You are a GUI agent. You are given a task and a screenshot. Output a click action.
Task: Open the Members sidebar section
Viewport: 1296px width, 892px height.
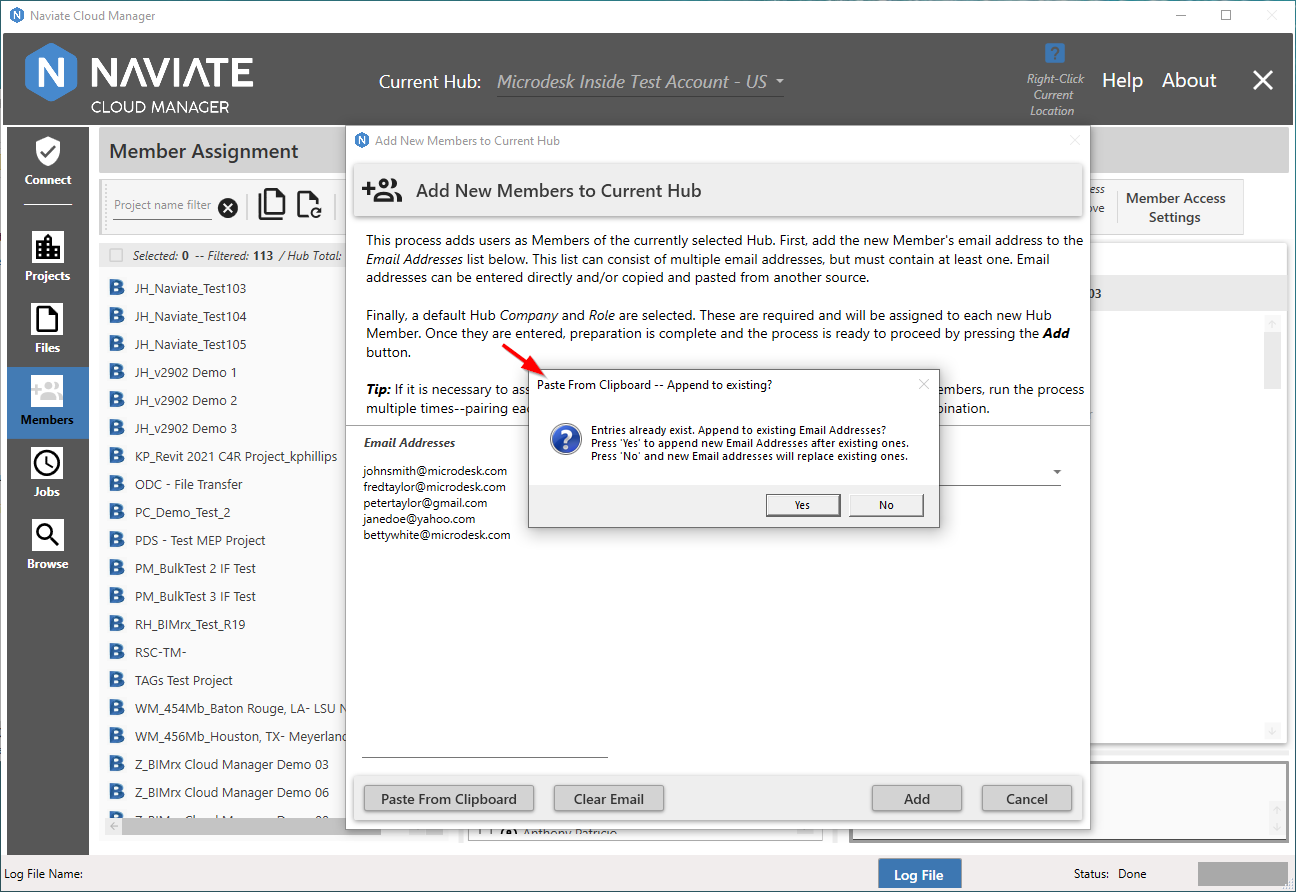click(48, 402)
